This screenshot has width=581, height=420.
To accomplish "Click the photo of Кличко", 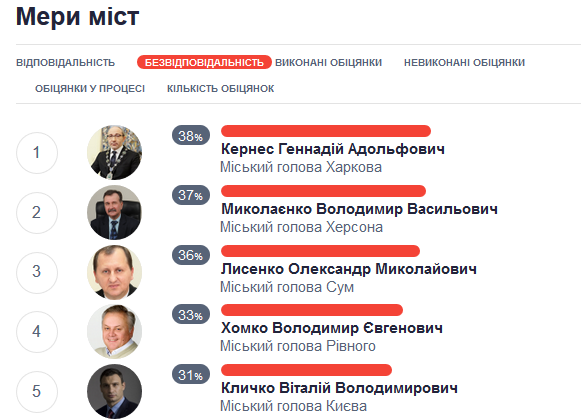I will coord(114,391).
